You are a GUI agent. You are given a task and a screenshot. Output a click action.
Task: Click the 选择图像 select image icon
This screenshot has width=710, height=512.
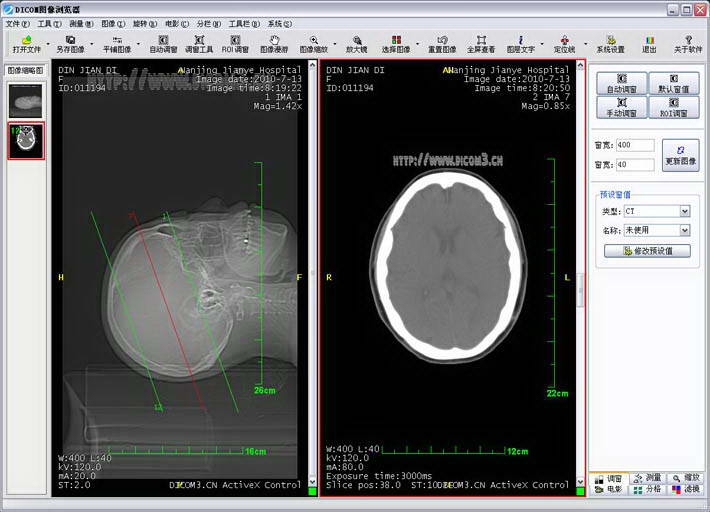point(396,44)
